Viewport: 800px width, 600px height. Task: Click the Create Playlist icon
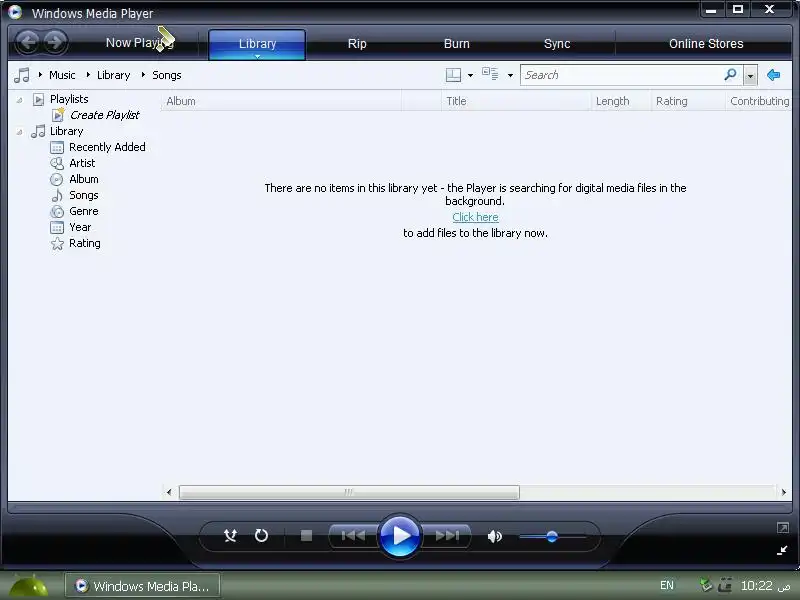59,115
